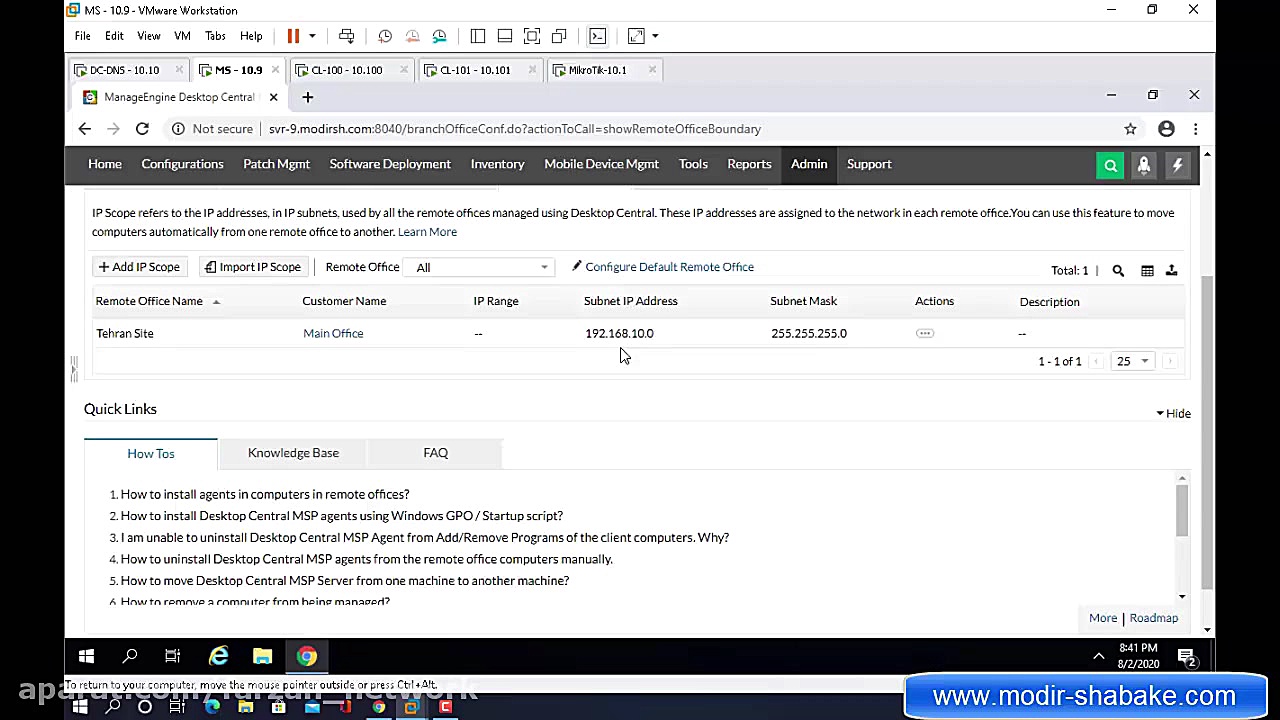Open the Patch Mgmt menu
The image size is (1280, 720).
coord(276,164)
